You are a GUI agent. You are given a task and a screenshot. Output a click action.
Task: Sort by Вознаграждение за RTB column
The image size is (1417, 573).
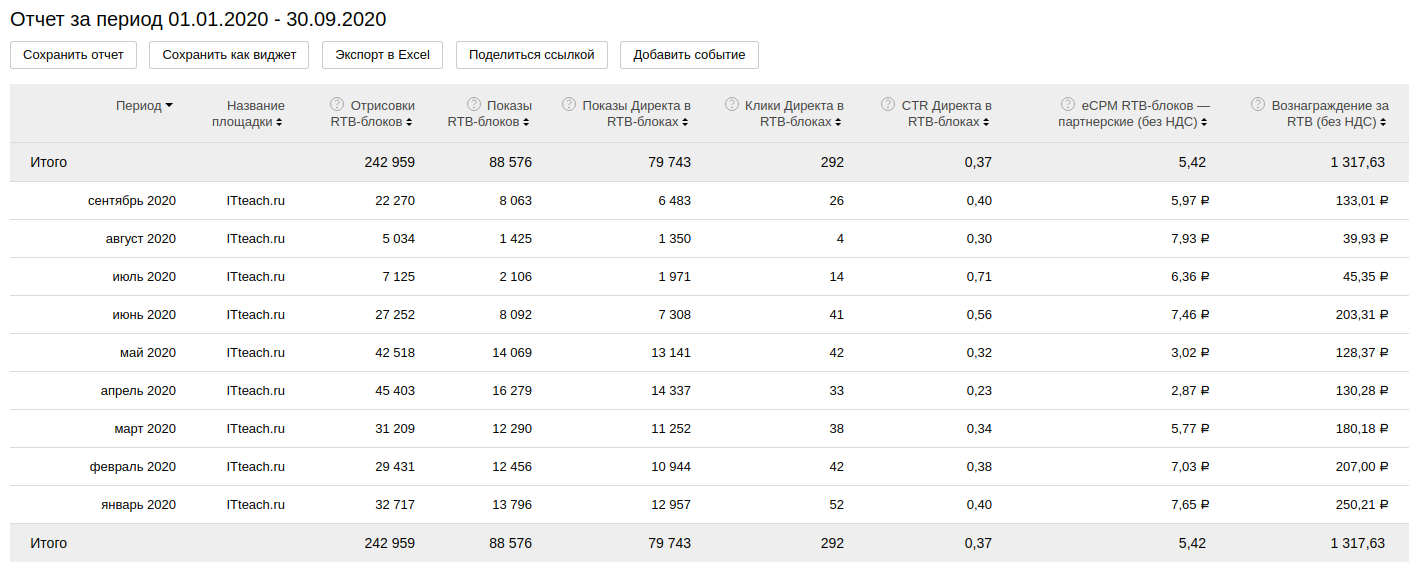point(1385,123)
